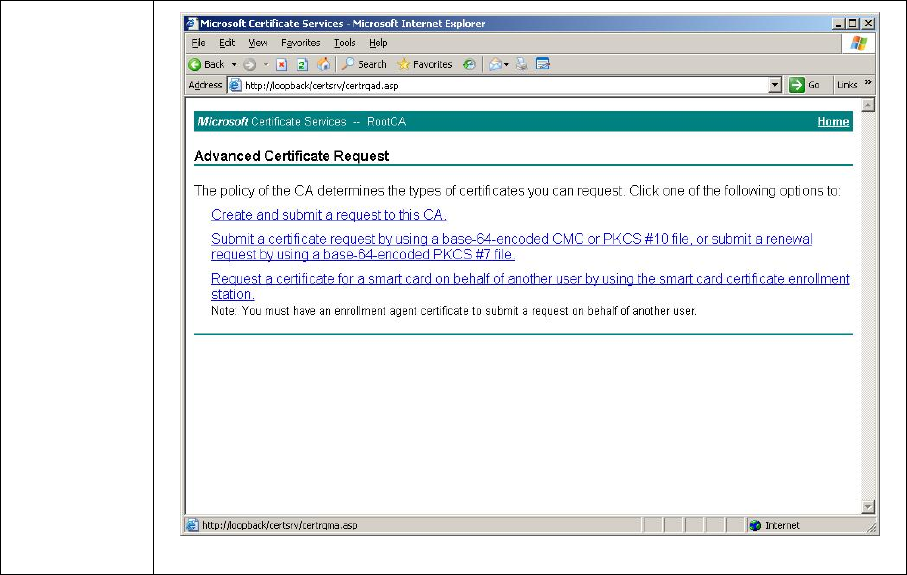Click the Mail envelope icon
907x575 pixels.
click(495, 64)
